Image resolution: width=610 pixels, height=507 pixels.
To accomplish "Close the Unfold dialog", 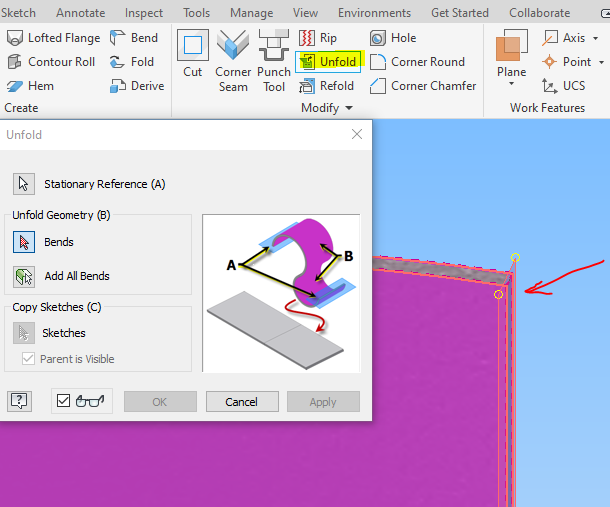I will click(x=357, y=134).
